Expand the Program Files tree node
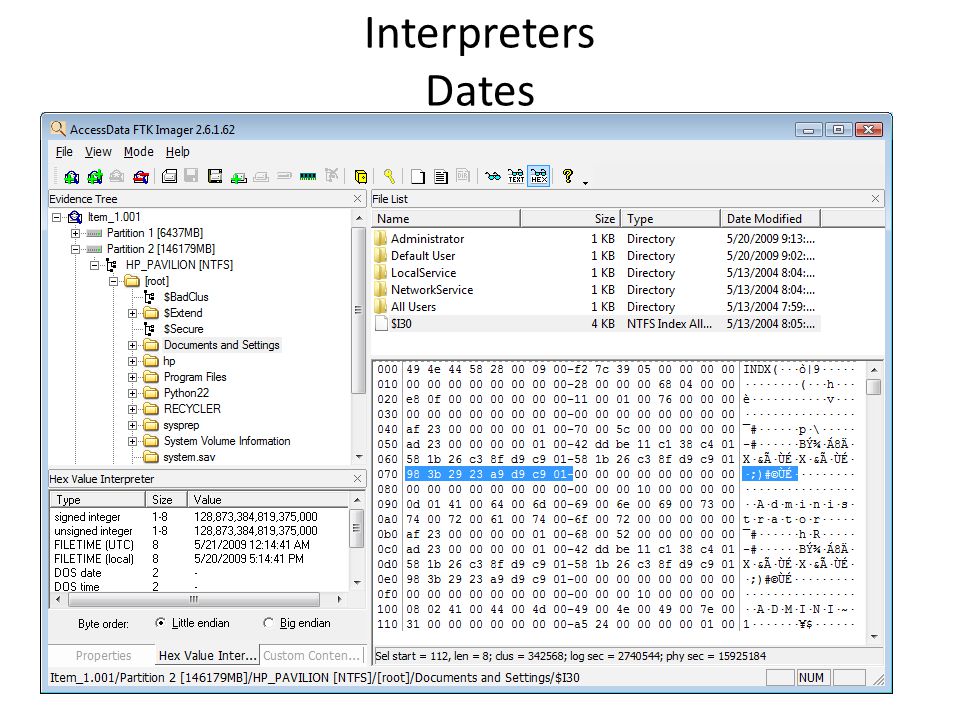 [x=132, y=377]
